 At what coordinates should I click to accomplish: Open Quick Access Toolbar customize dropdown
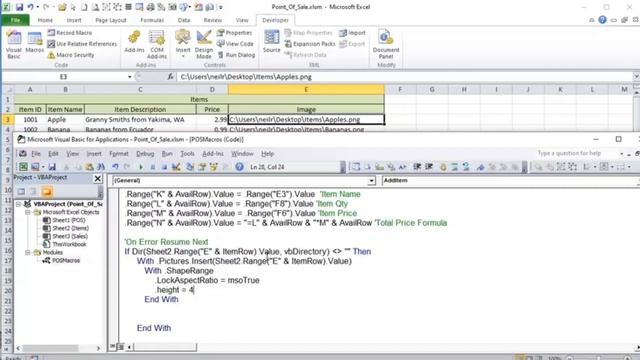pos(221,7)
